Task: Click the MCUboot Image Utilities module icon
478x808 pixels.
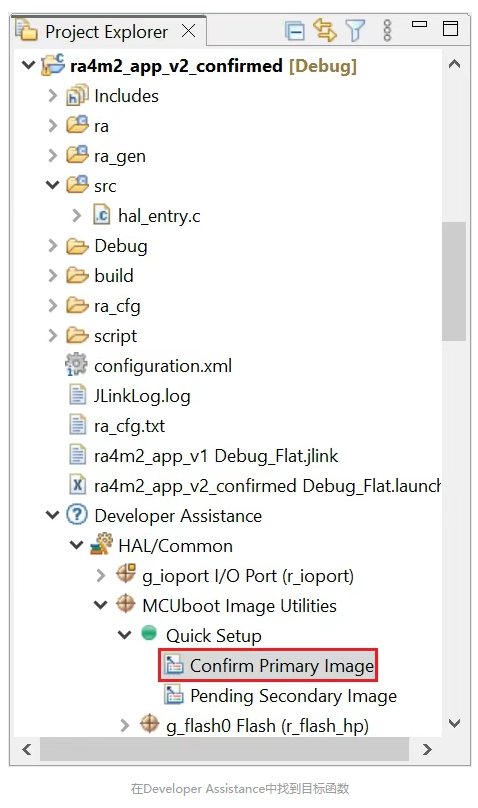Action: tap(126, 604)
